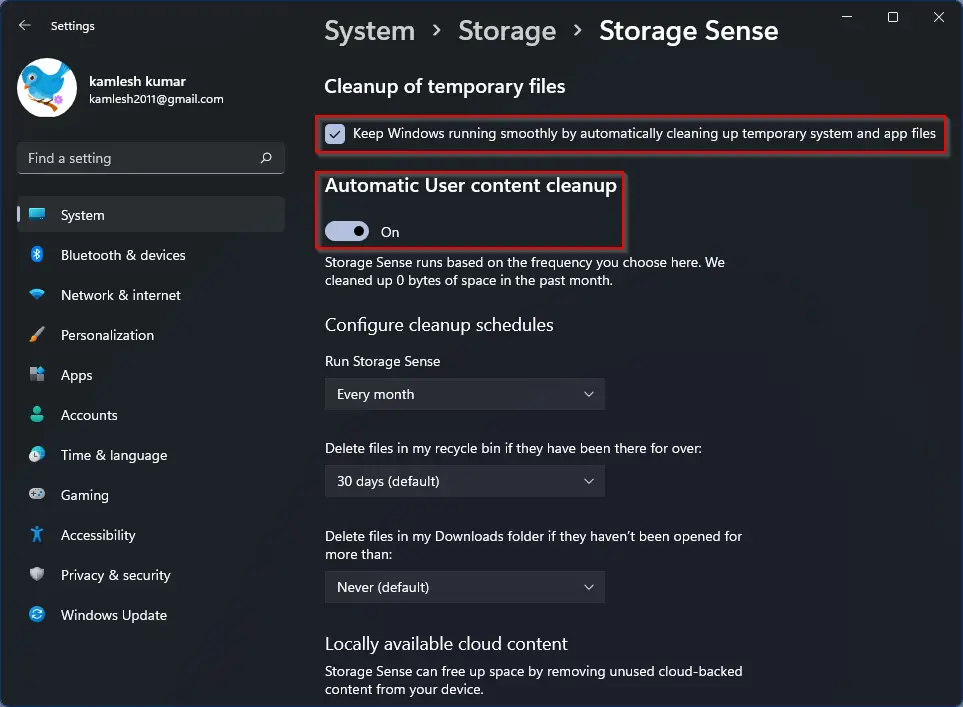Open the Run Storage Sense dropdown
Screen dimensions: 963x707
click(x=465, y=394)
